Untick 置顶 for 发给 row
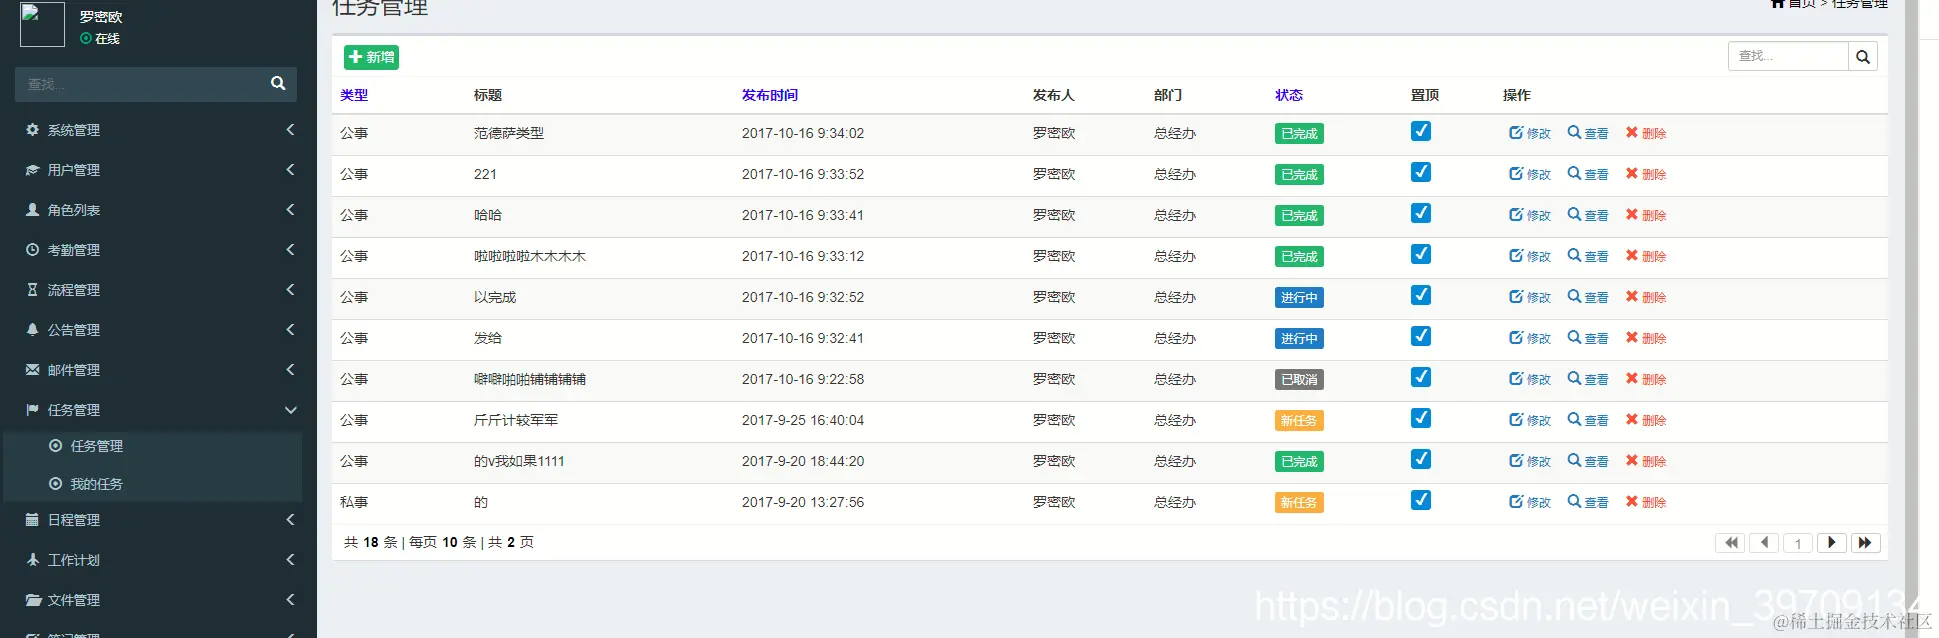The width and height of the screenshot is (1939, 638). coord(1421,336)
